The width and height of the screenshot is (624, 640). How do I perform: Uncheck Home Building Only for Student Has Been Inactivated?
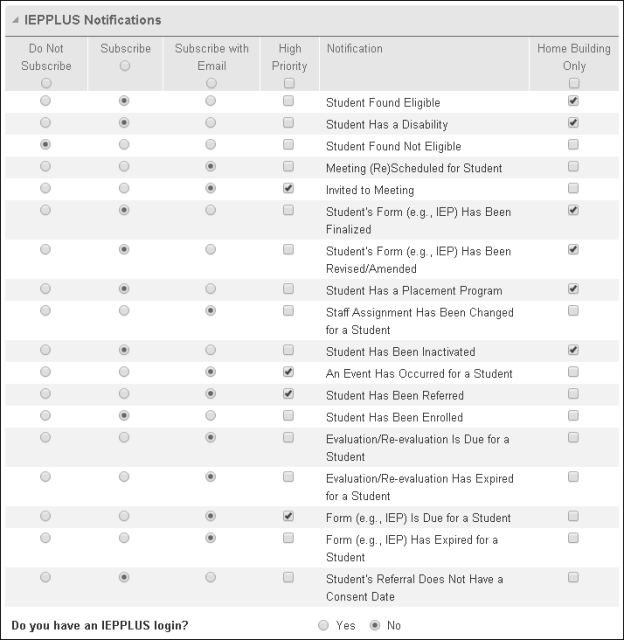[573, 351]
